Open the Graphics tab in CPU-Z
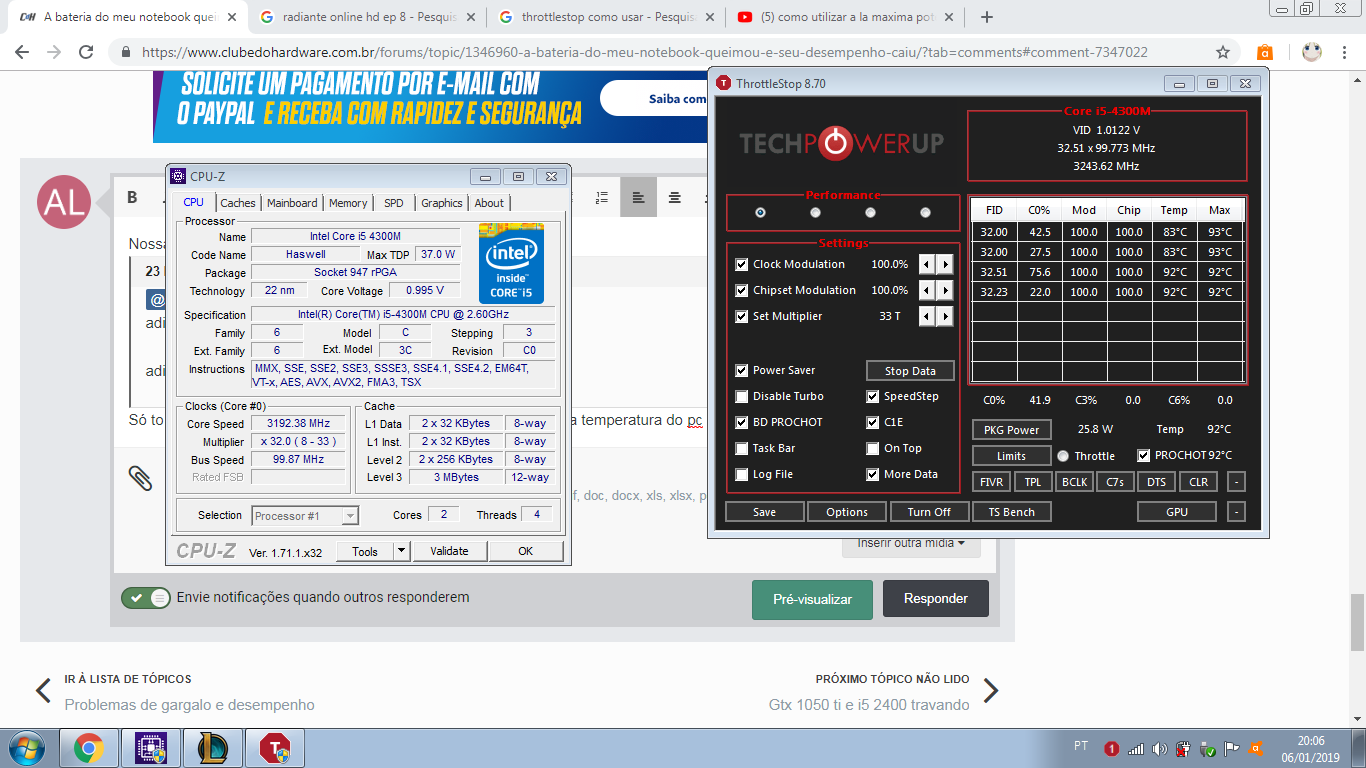This screenshot has width=1366, height=768. pos(441,203)
